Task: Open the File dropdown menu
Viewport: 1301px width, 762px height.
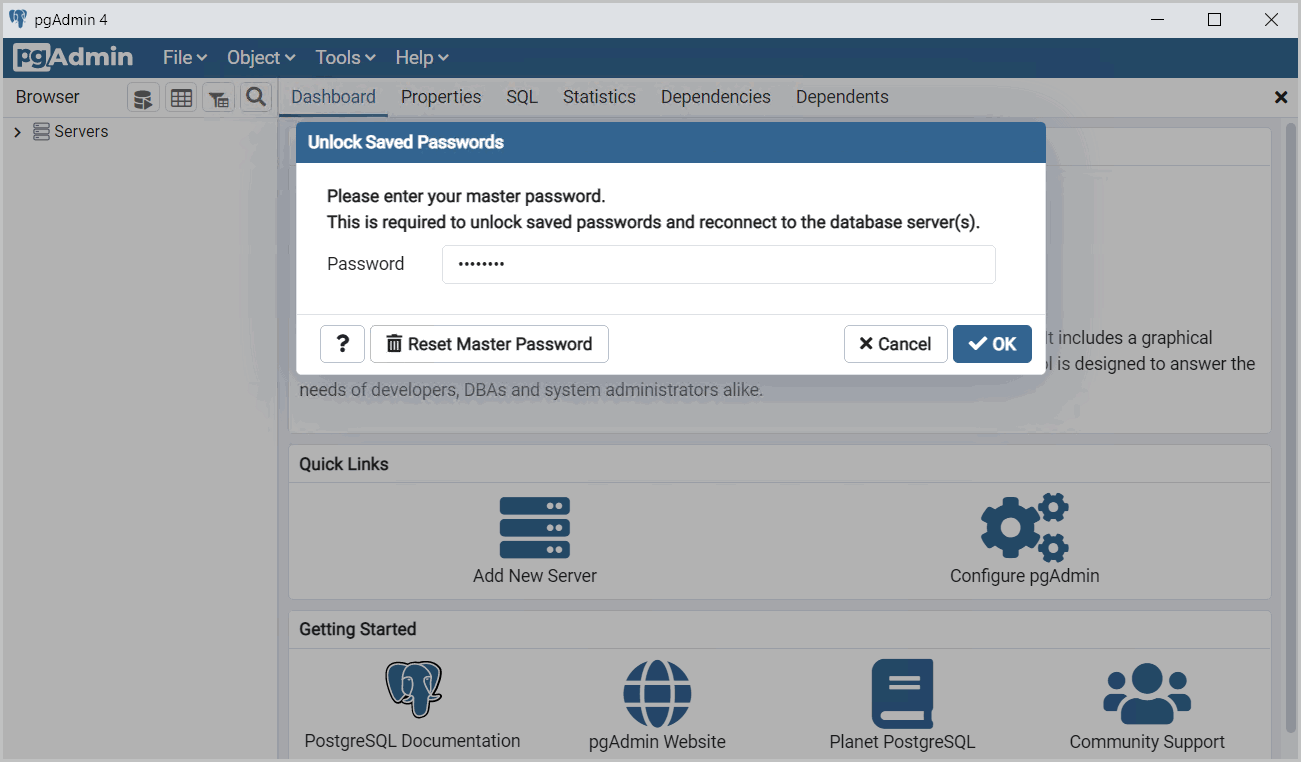Action: (185, 58)
